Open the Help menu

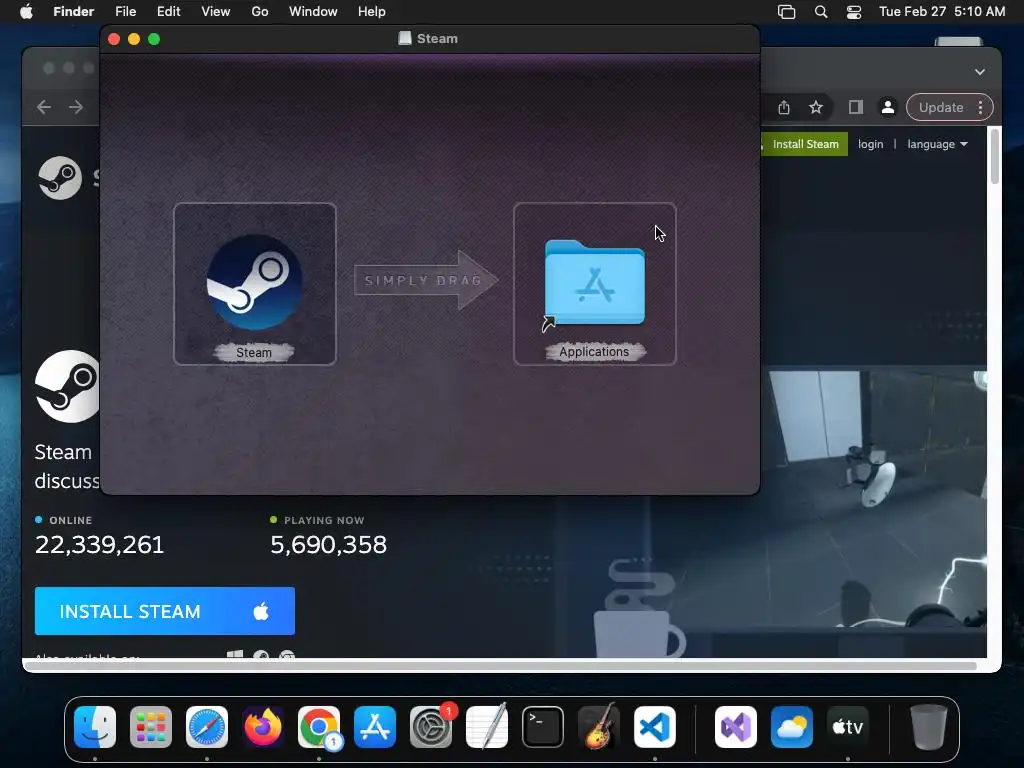point(372,12)
